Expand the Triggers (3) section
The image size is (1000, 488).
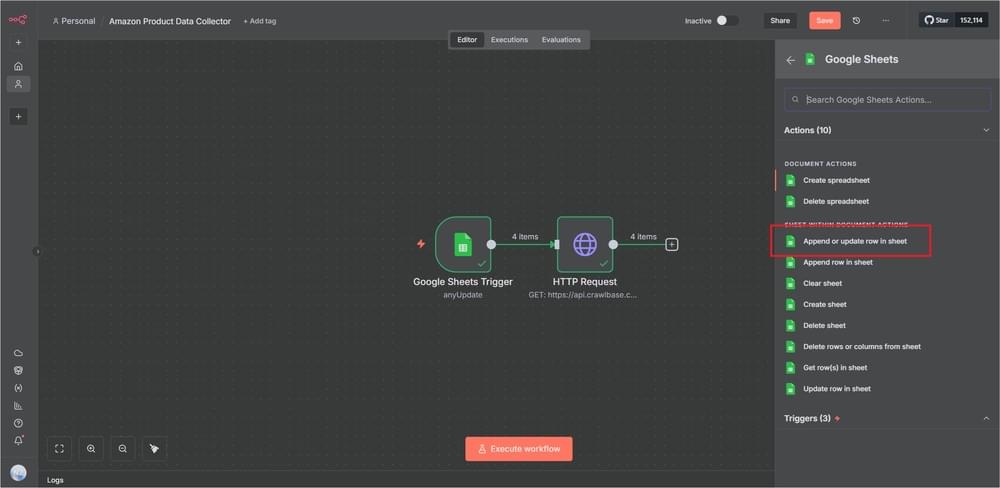[986, 418]
